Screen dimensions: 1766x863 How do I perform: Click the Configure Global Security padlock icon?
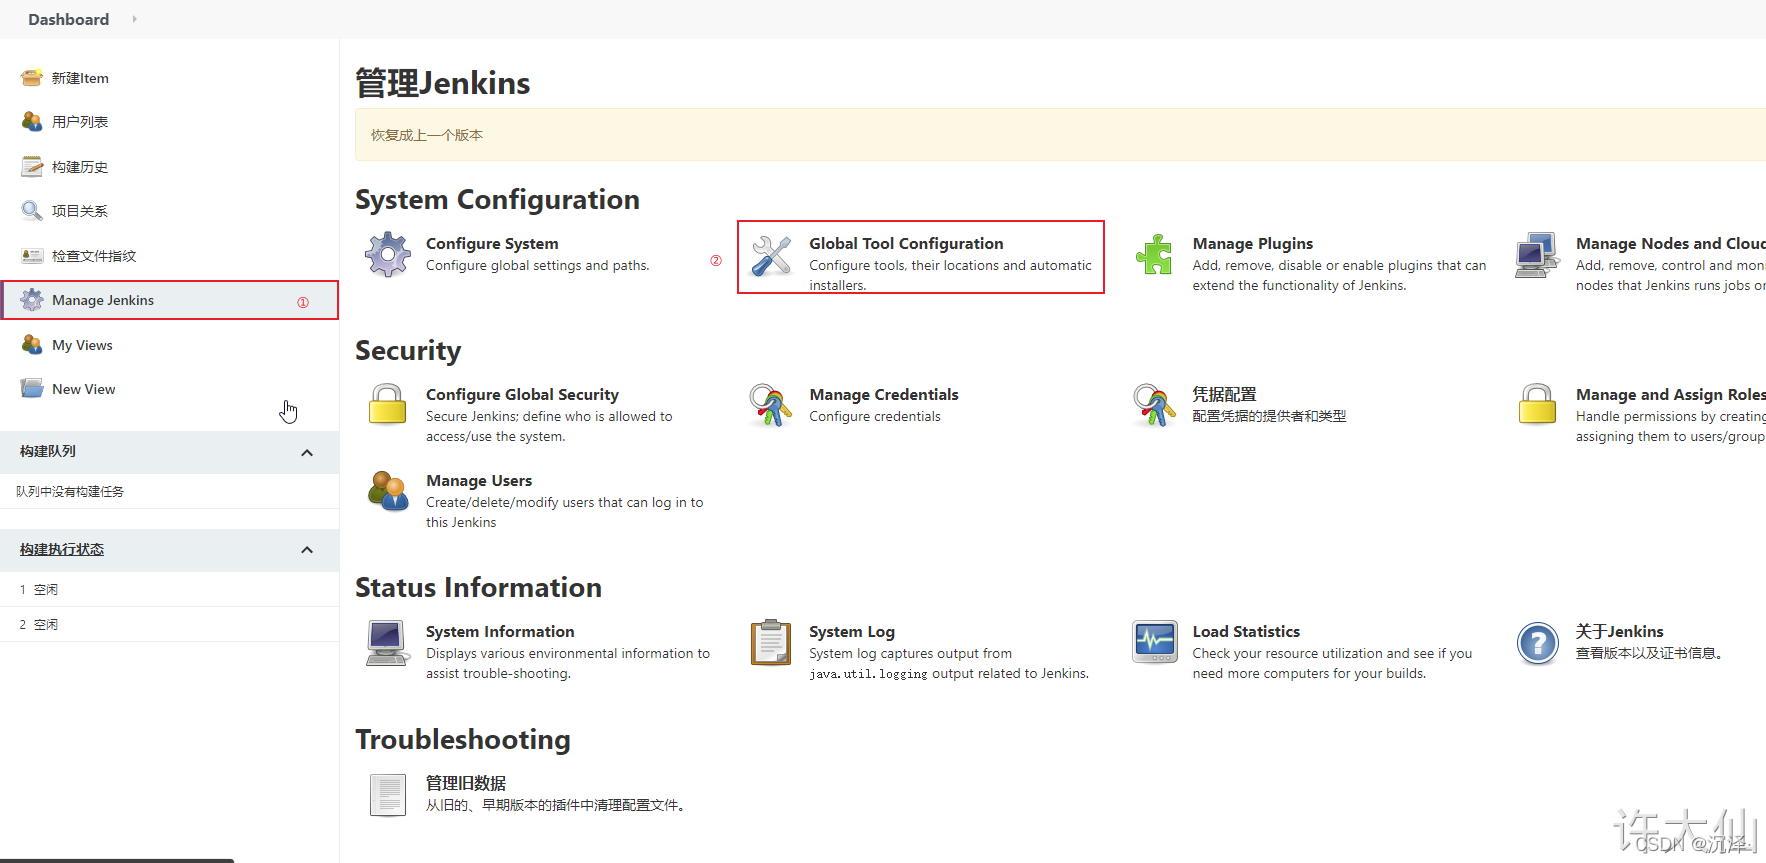388,405
